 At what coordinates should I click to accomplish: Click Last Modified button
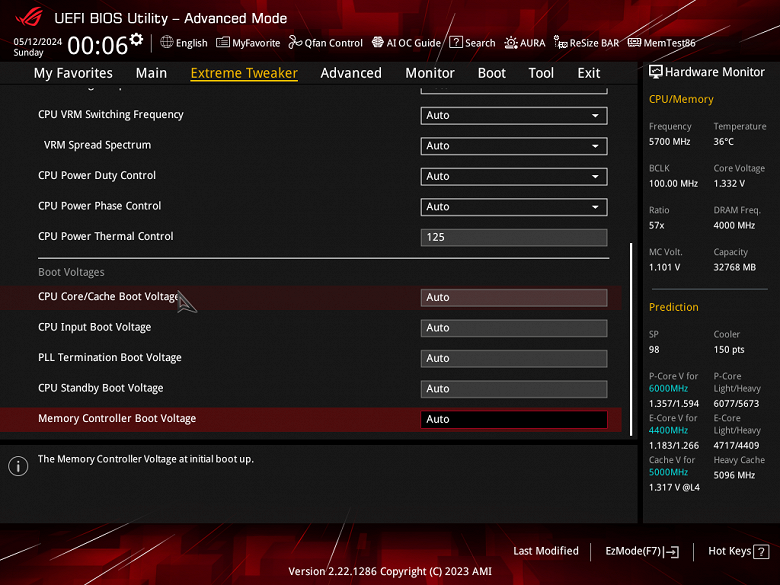tap(546, 551)
